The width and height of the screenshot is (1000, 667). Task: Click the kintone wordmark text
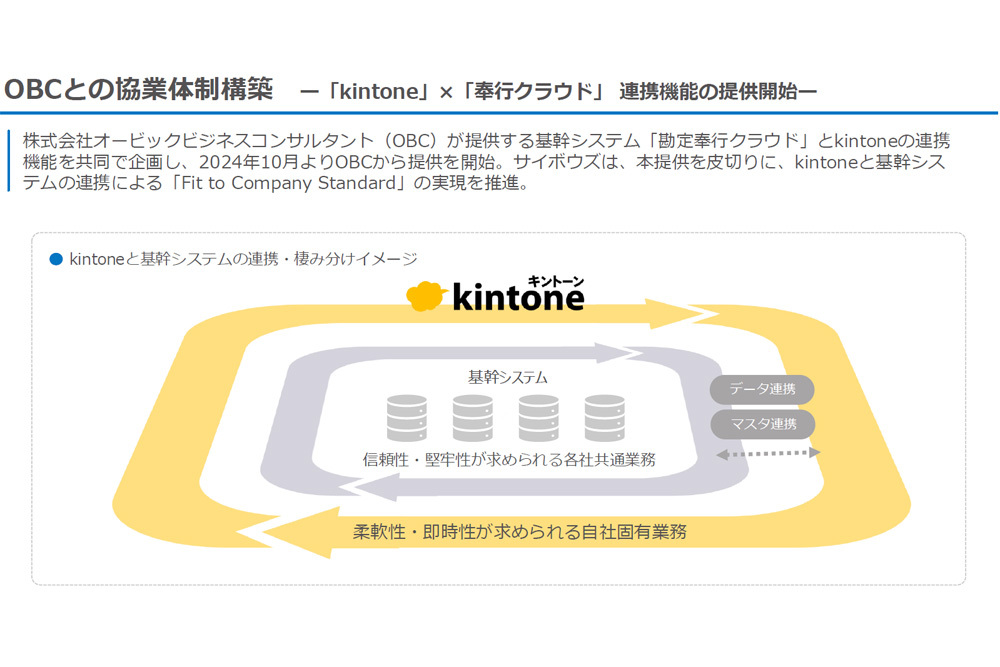pyautogui.click(x=518, y=298)
